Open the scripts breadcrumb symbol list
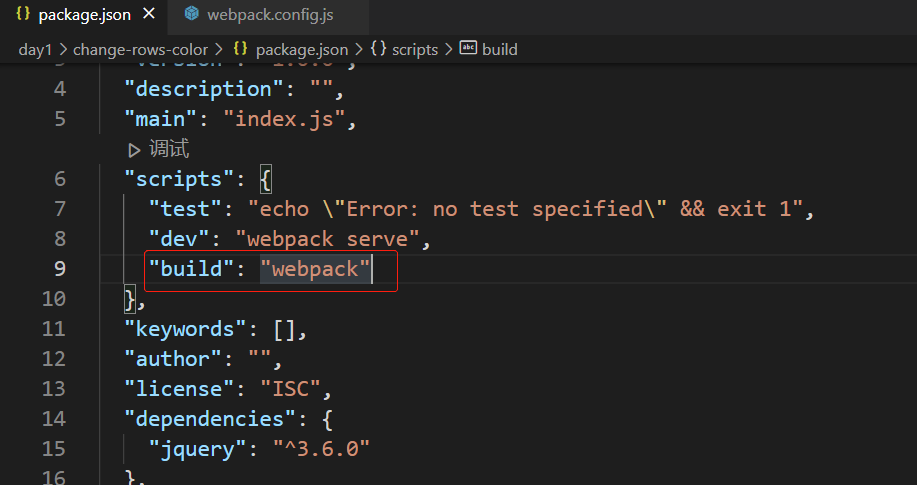Screen dimensions: 917x485 coord(414,49)
